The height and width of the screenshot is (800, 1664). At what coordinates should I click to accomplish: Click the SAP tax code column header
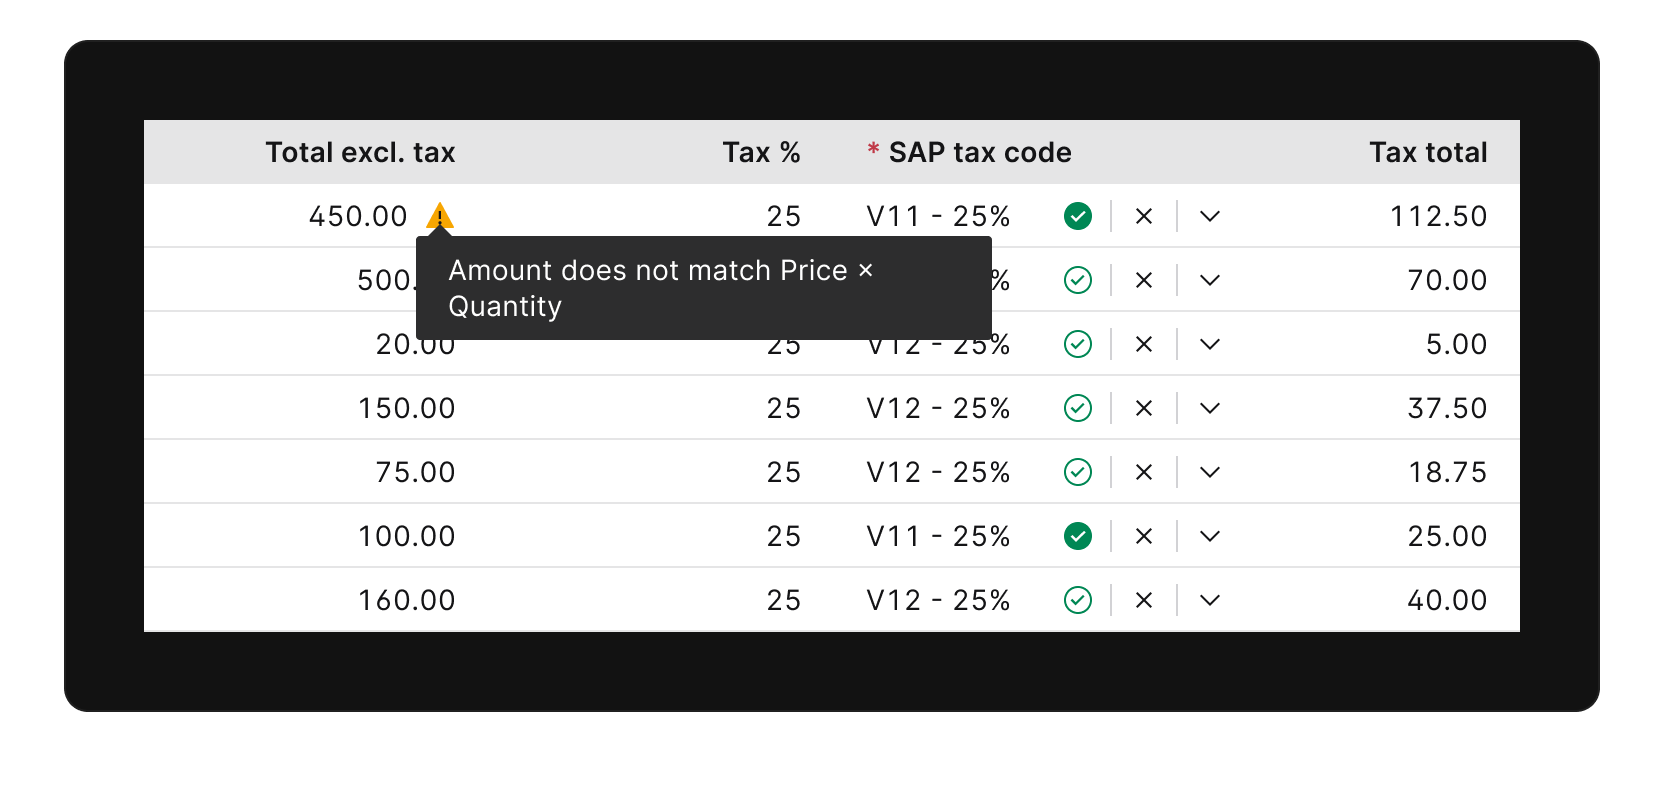981,152
